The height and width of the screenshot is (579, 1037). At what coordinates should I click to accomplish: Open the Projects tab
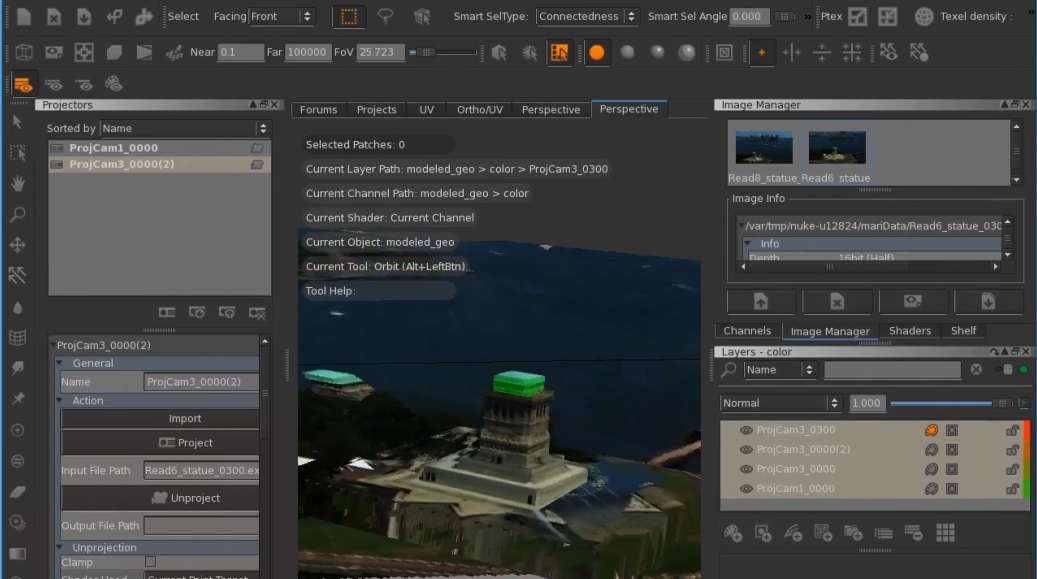click(x=376, y=110)
